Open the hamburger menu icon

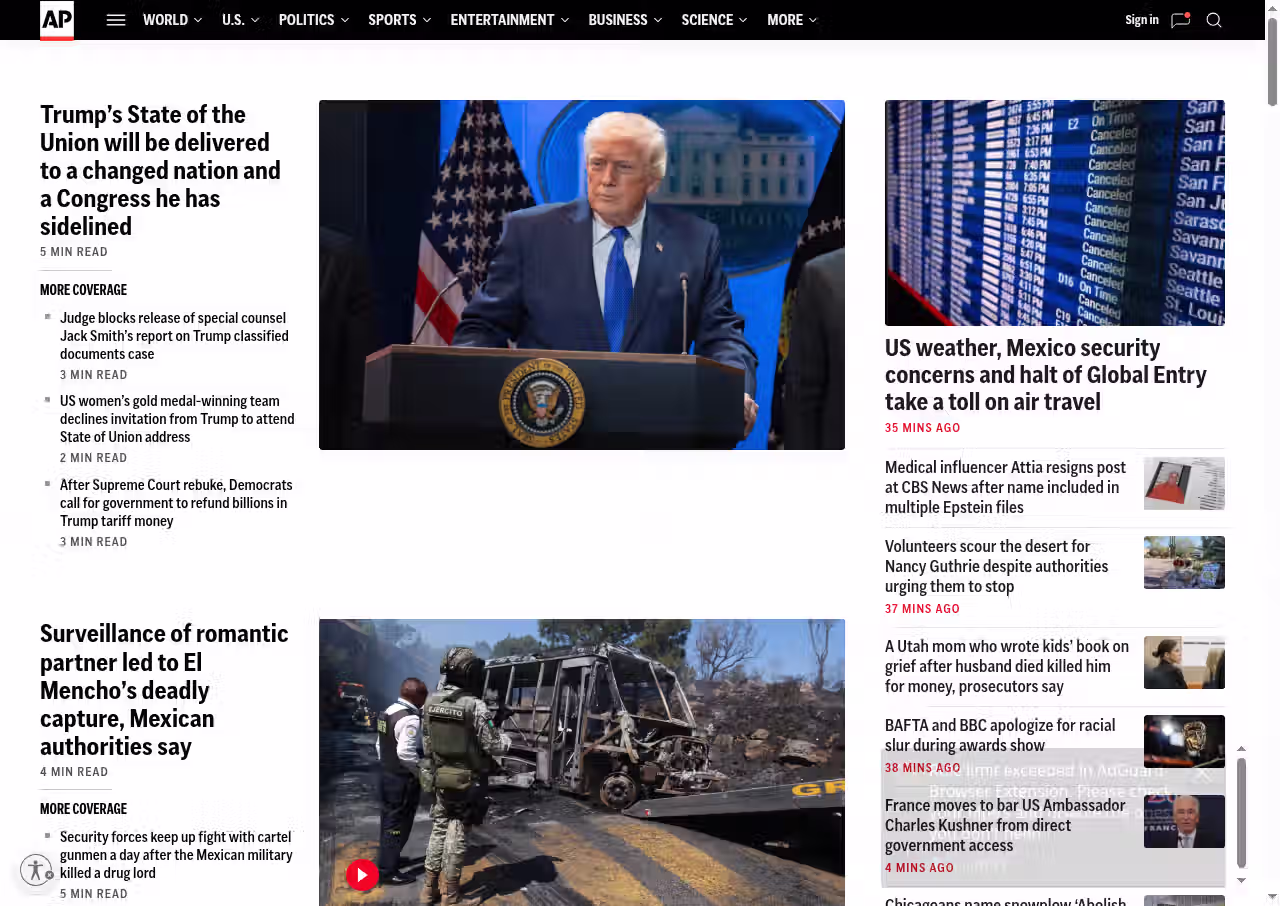116,20
